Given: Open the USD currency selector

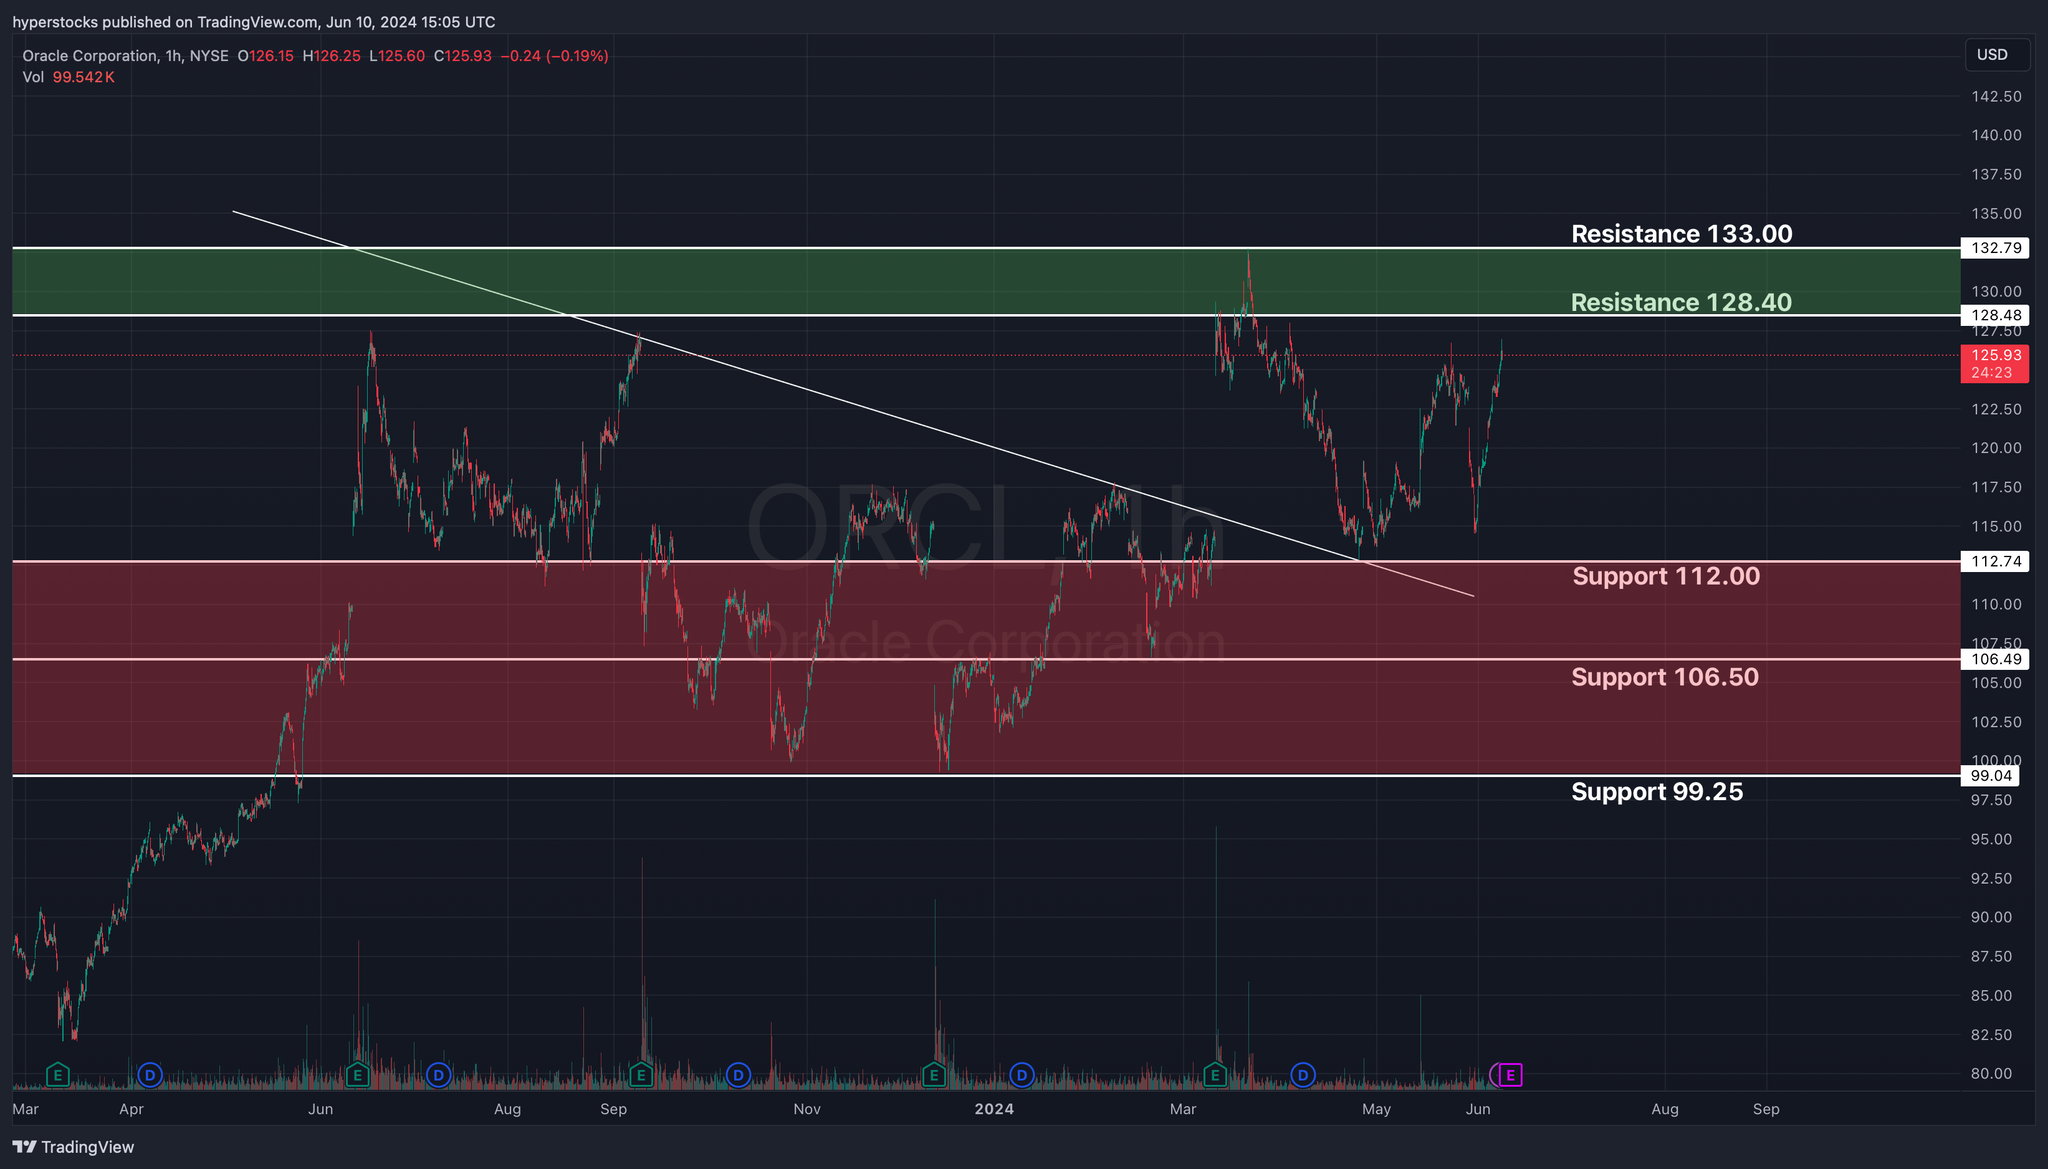Looking at the screenshot, I should point(1996,55).
